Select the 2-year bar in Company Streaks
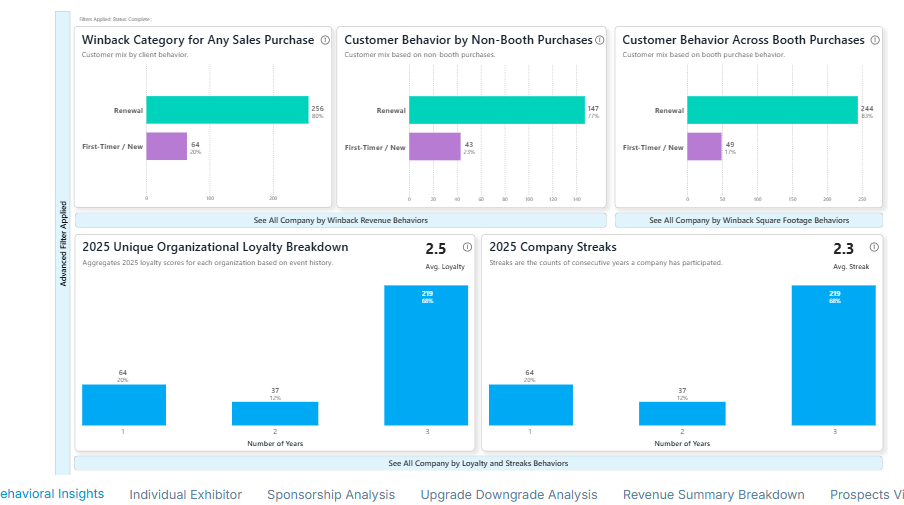 coord(681,413)
